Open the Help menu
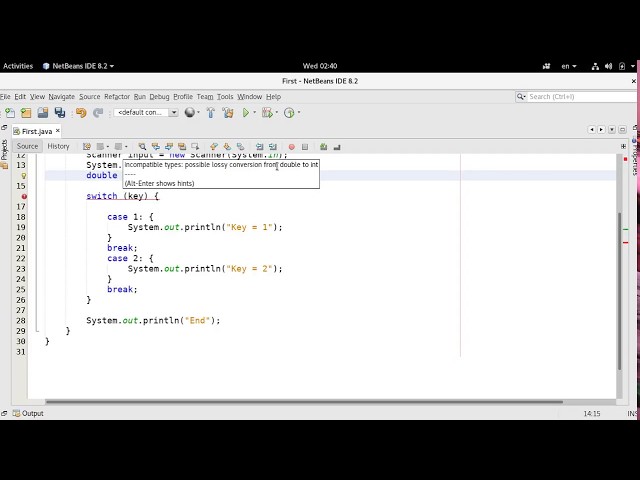This screenshot has width=640, height=480. coord(273,97)
